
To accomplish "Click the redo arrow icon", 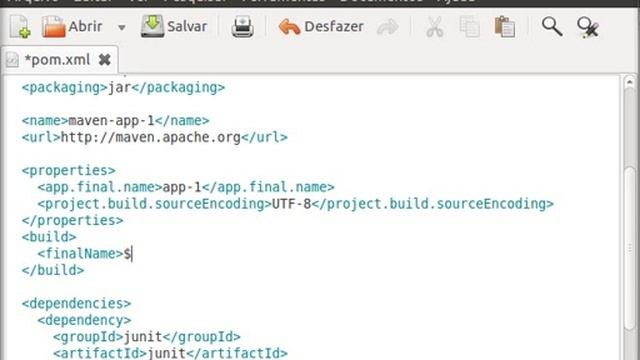I will pos(387,27).
